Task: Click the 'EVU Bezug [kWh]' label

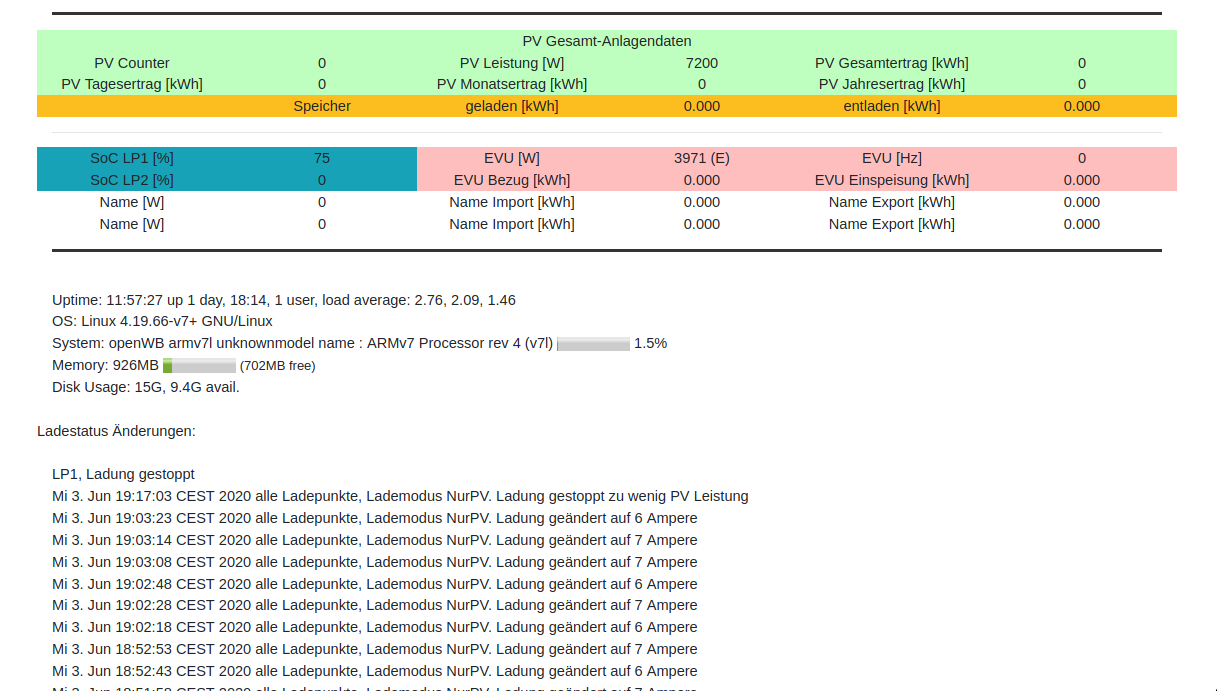Action: [512, 180]
